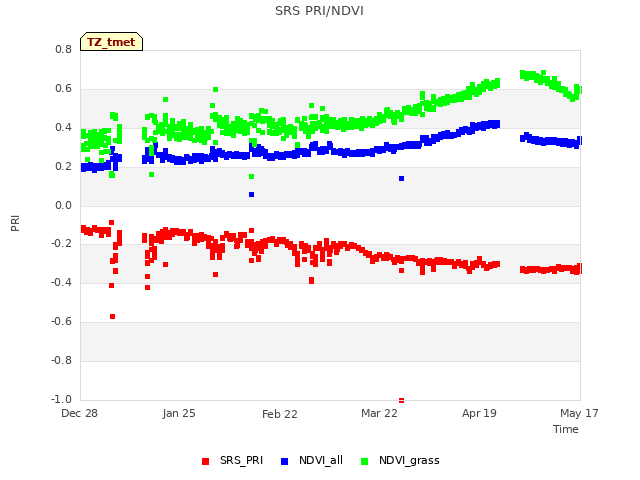Click the Apr 19 x-axis label
Image resolution: width=640 pixels, height=480 pixels.
point(479,413)
